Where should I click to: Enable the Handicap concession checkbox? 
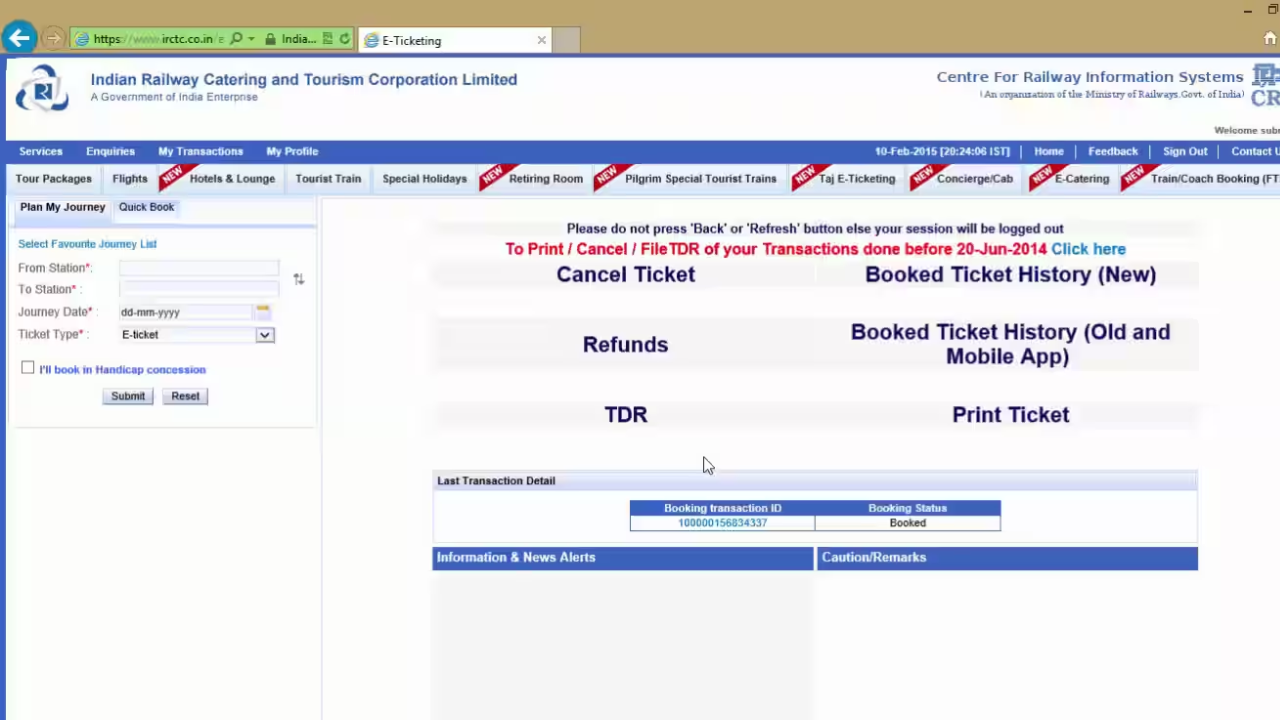28,368
